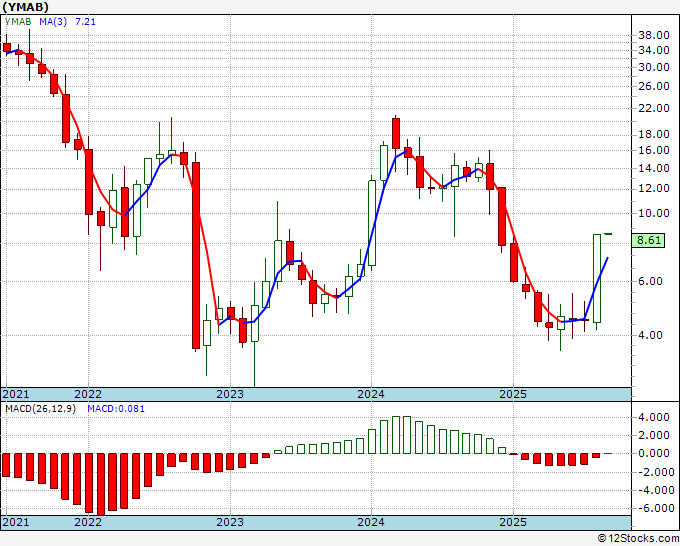Click the 10.00 price axis label

[x=654, y=213]
